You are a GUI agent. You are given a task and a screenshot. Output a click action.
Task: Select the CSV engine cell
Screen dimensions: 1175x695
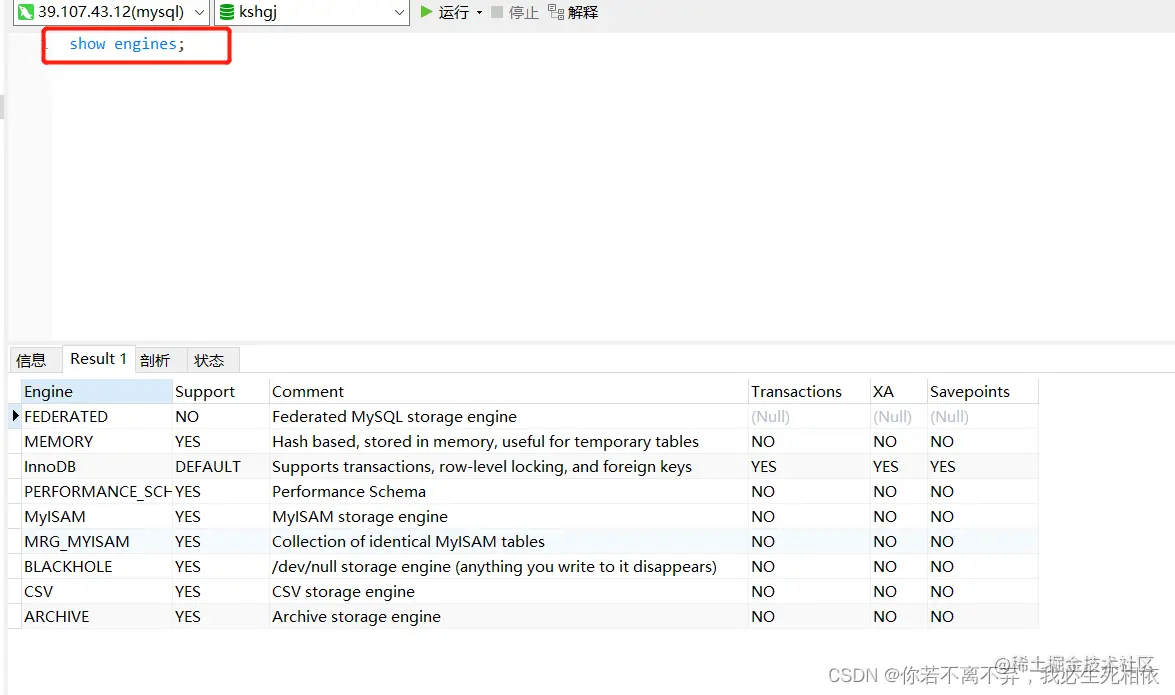click(97, 592)
